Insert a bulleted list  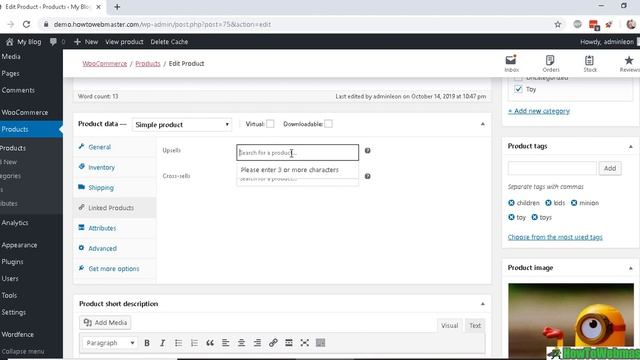pos(178,343)
